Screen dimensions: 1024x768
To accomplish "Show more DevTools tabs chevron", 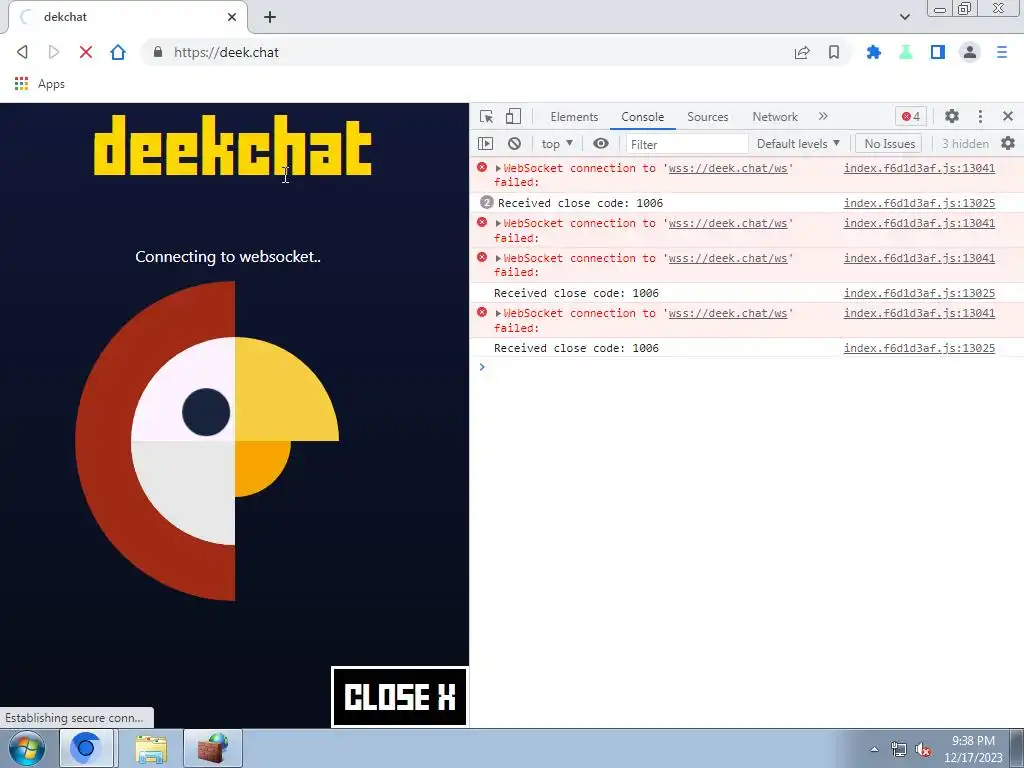I will tap(823, 116).
